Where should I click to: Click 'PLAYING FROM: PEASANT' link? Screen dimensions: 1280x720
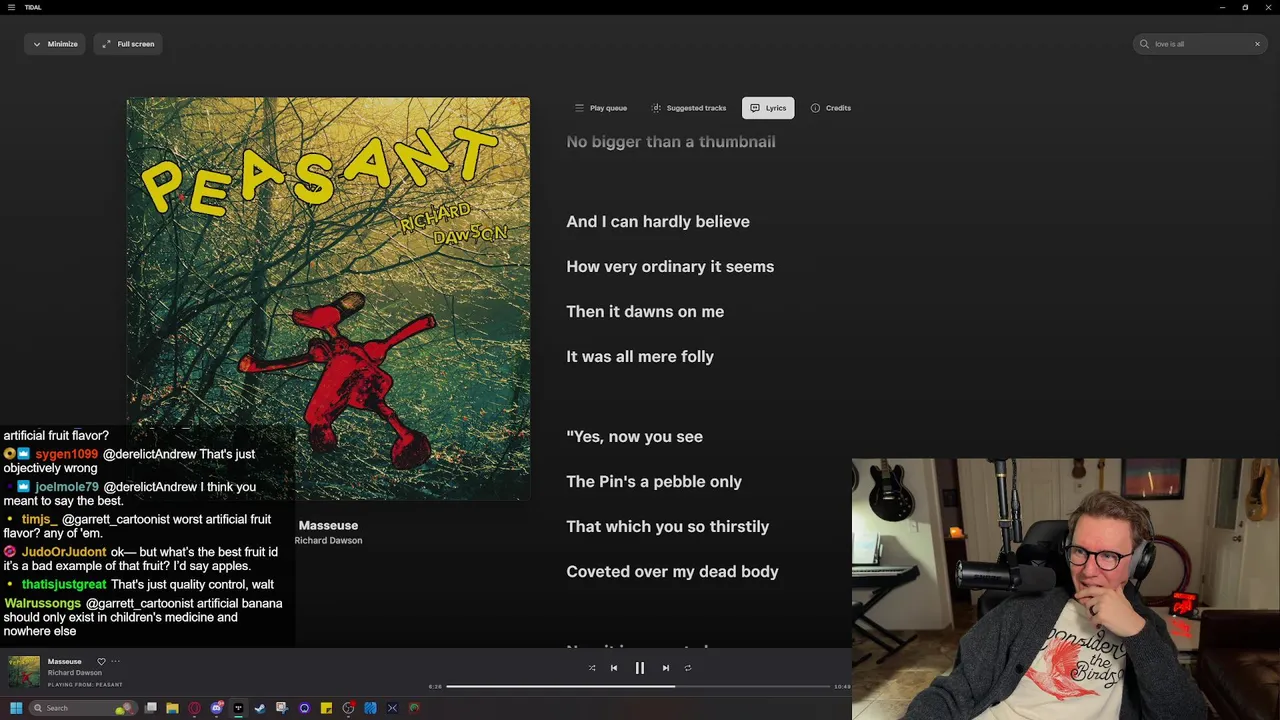(x=85, y=685)
